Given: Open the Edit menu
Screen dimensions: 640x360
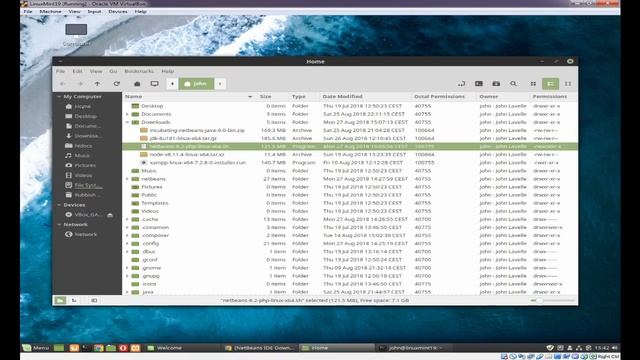Looking at the screenshot, I should (77, 71).
